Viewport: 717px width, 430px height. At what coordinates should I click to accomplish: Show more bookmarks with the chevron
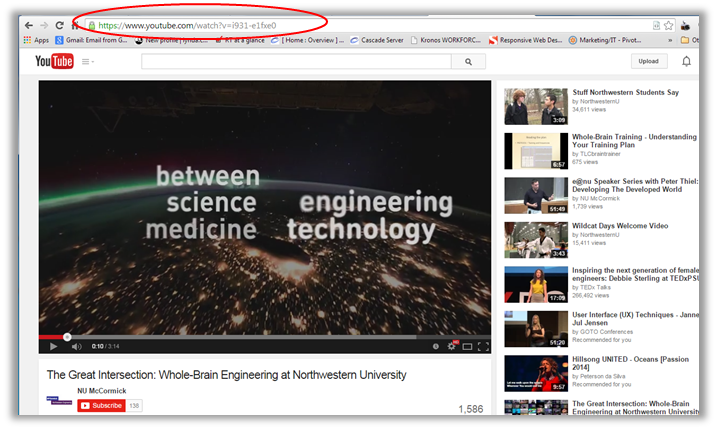[670, 40]
